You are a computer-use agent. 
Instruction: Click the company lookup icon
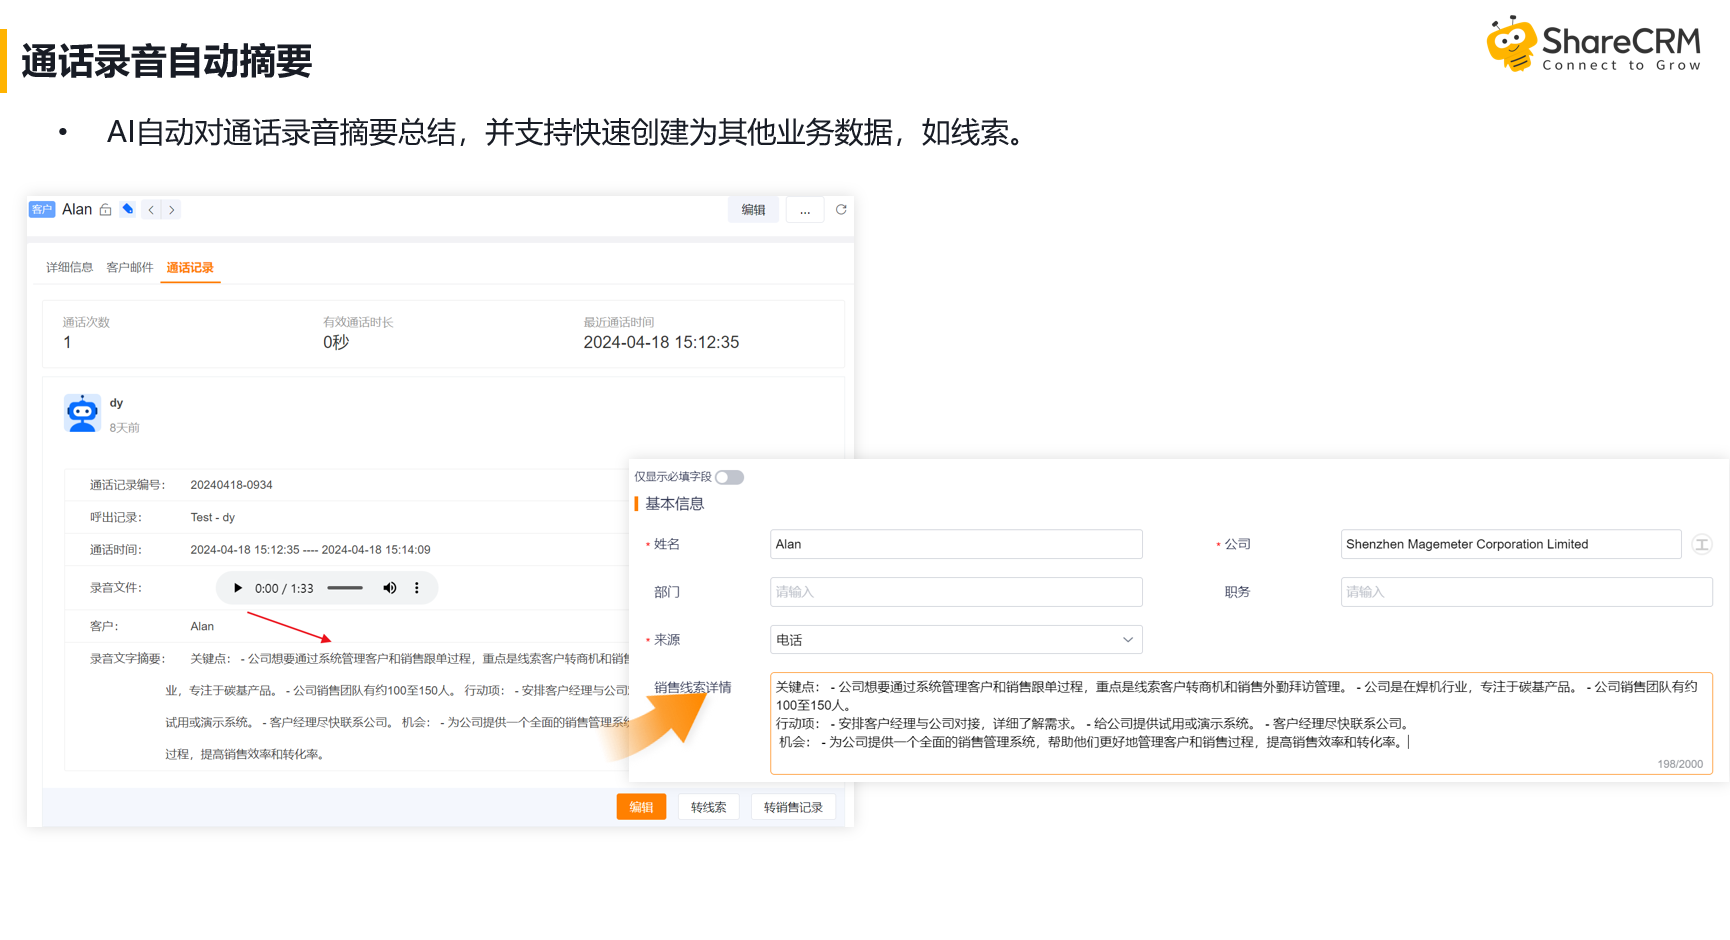[1702, 544]
